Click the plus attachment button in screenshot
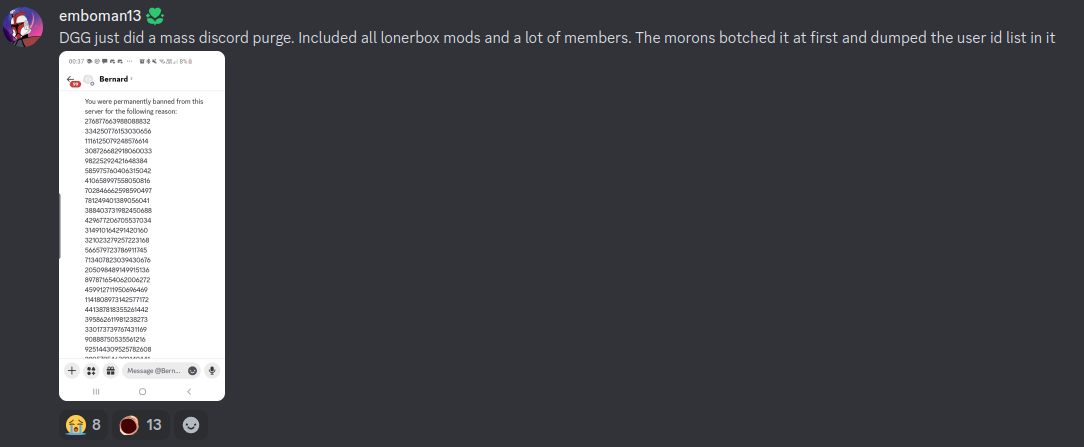1084x447 pixels. click(x=72, y=371)
